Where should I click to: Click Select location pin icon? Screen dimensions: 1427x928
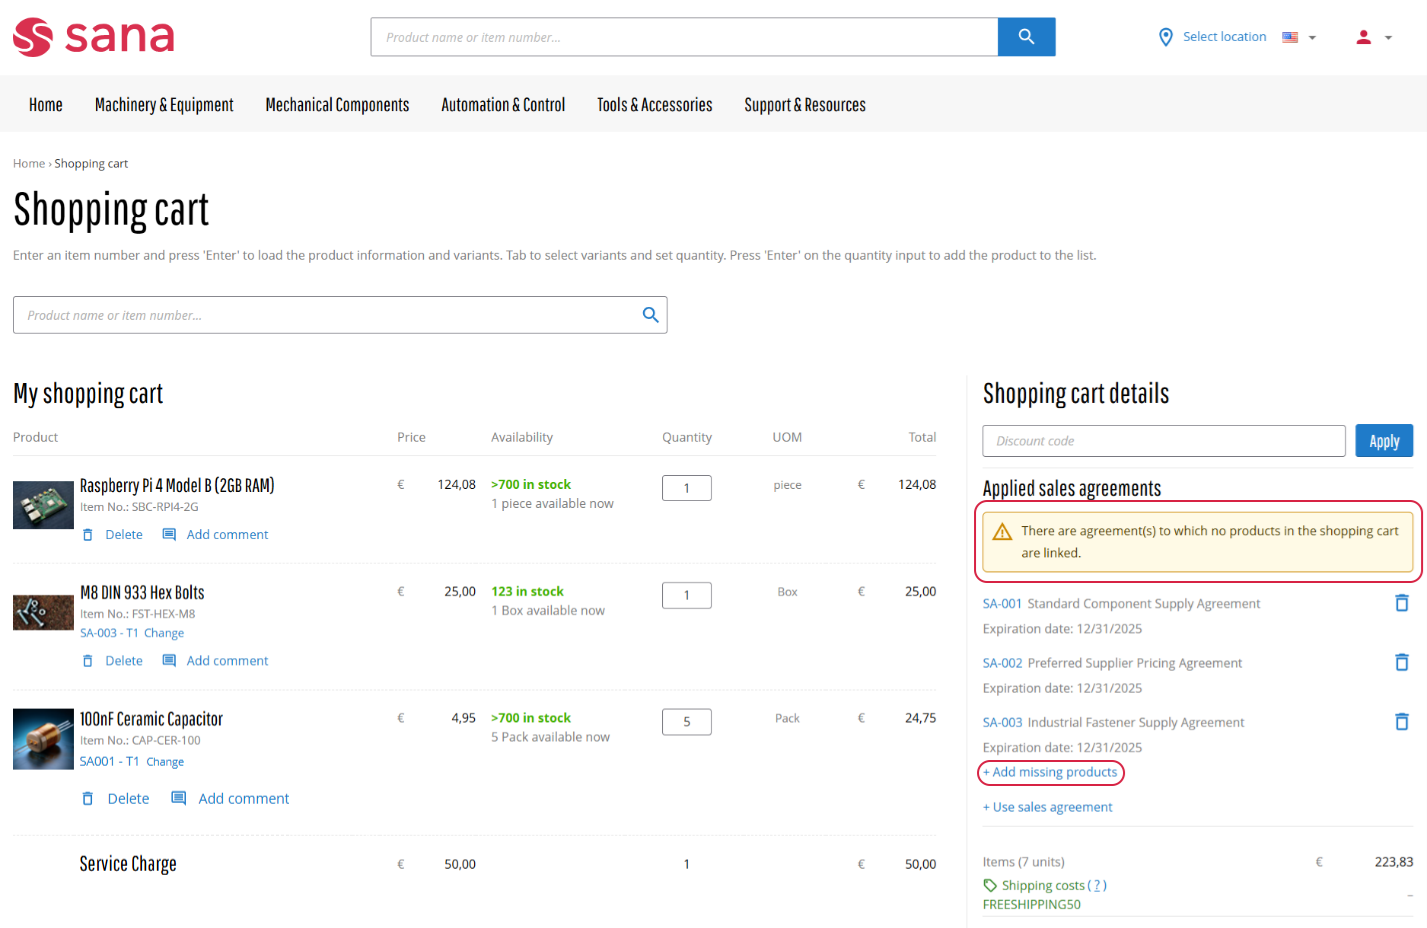coord(1165,37)
